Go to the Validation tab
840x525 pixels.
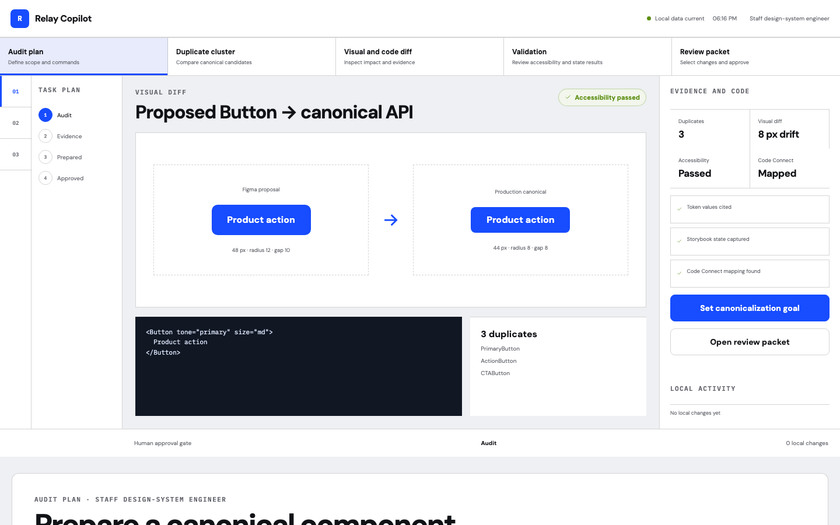coord(588,56)
